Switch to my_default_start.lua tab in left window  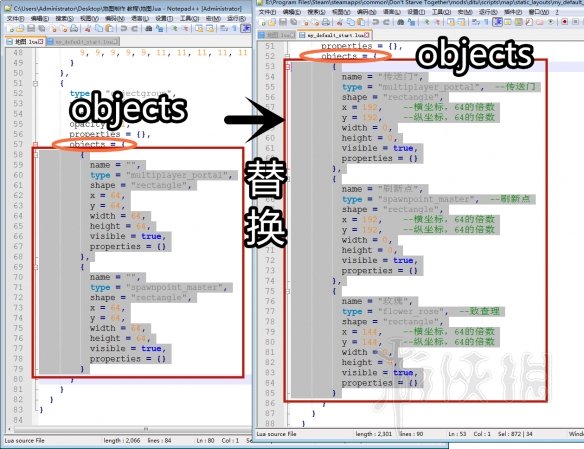click(84, 42)
